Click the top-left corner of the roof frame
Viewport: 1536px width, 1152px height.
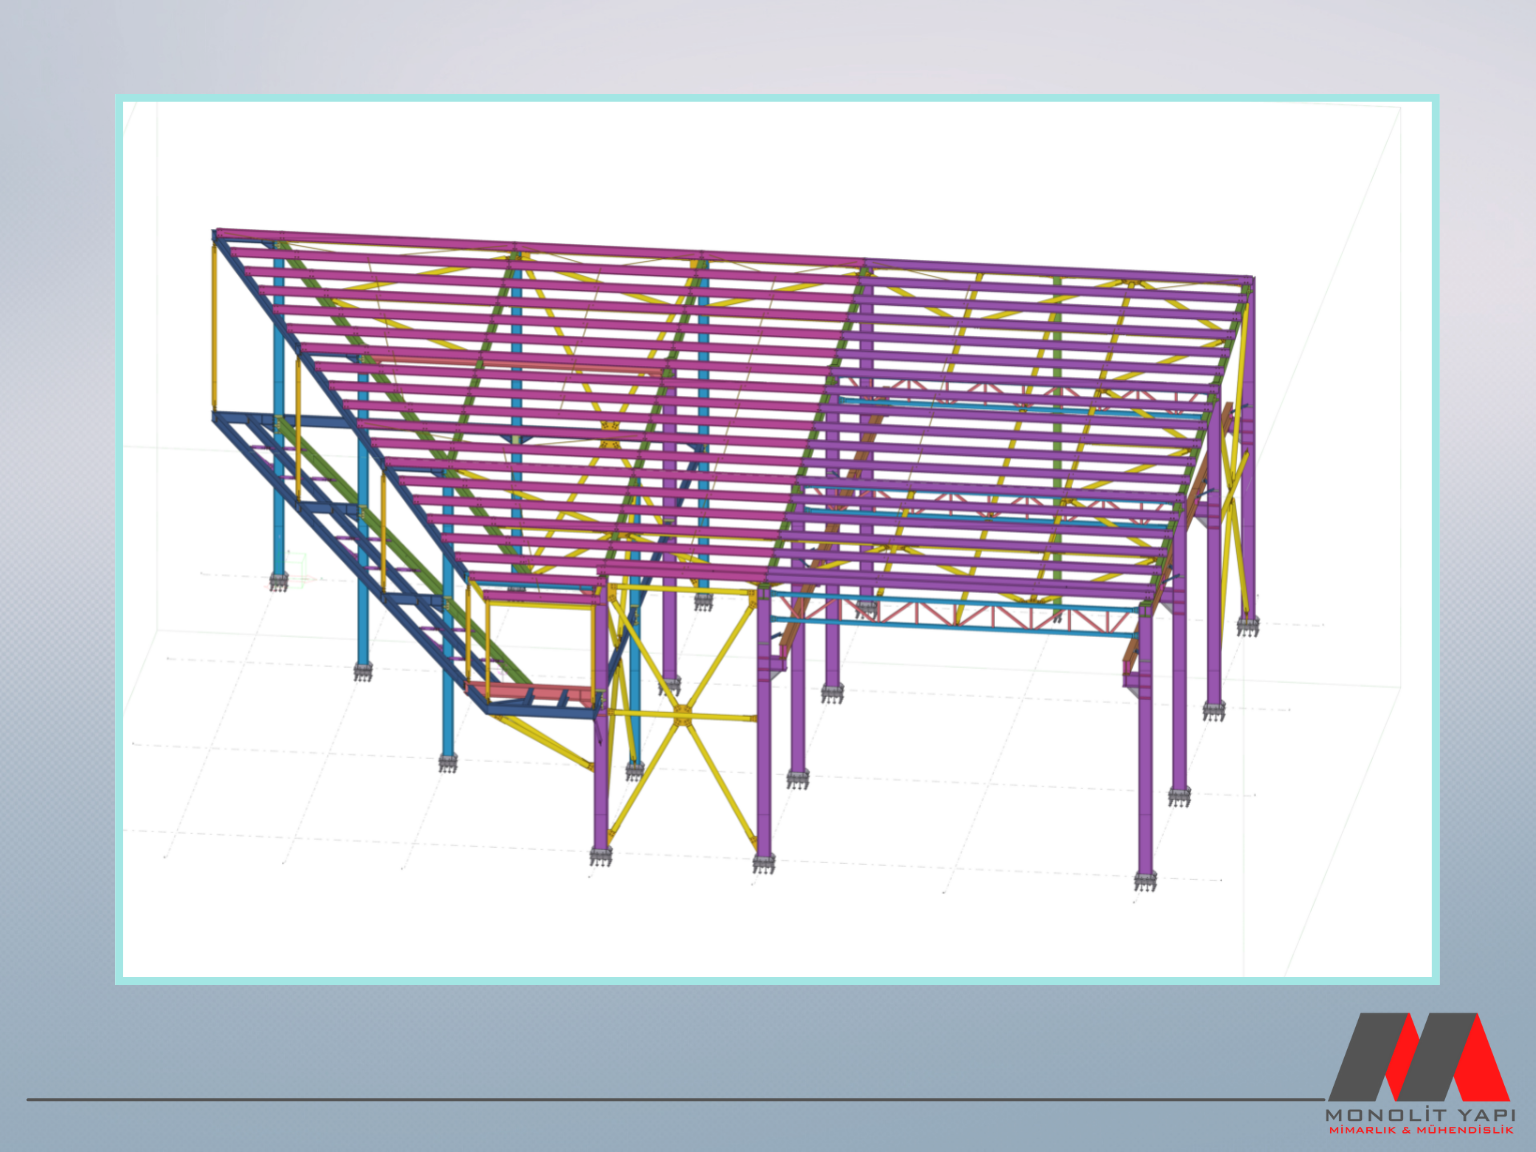click(217, 234)
